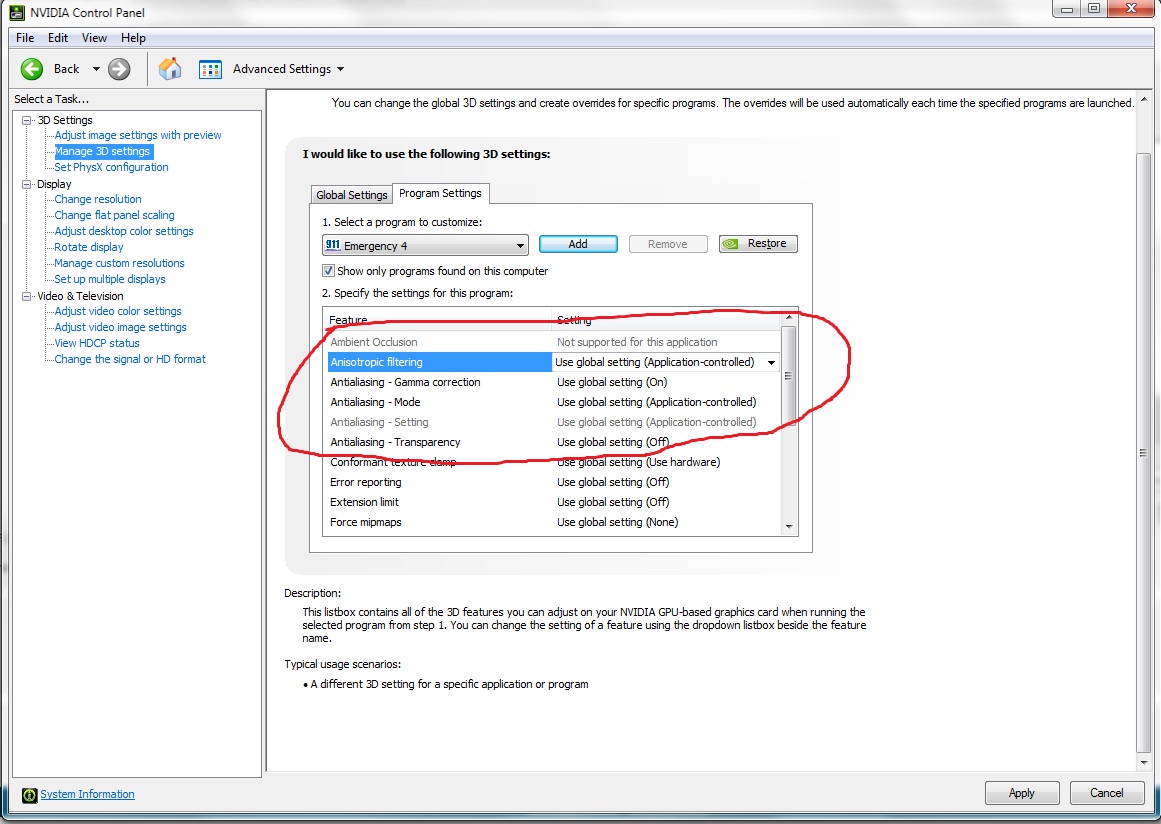Select the Error reporting row
Image resolution: width=1161 pixels, height=824 pixels.
pyautogui.click(x=552, y=482)
